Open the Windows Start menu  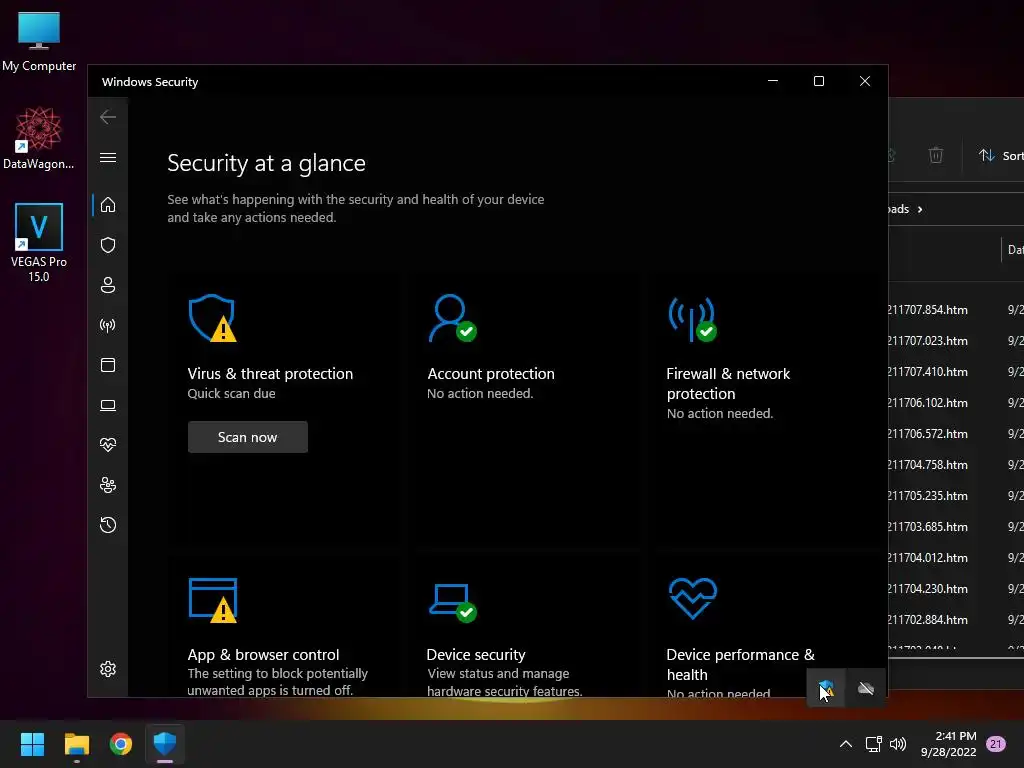(x=32, y=744)
